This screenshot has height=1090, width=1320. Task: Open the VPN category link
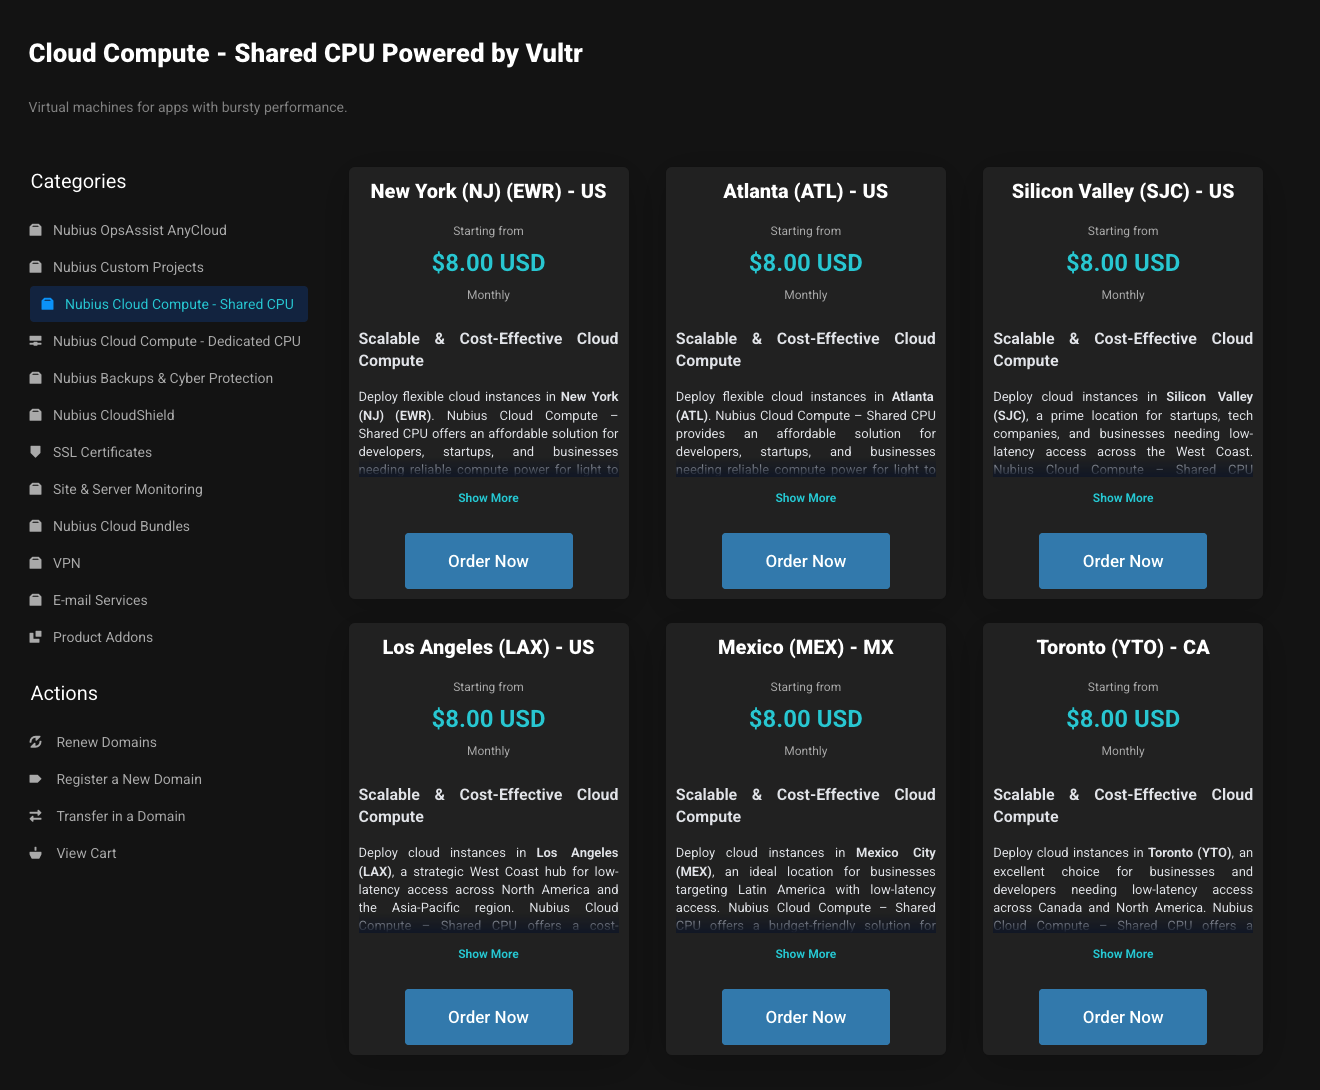pyautogui.click(x=67, y=563)
